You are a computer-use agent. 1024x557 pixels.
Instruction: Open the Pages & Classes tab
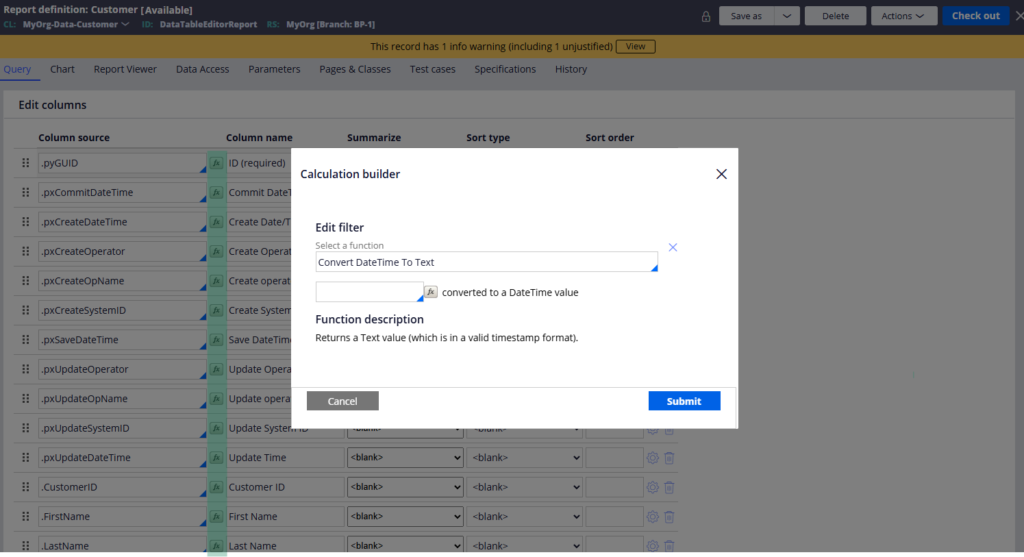coord(355,69)
